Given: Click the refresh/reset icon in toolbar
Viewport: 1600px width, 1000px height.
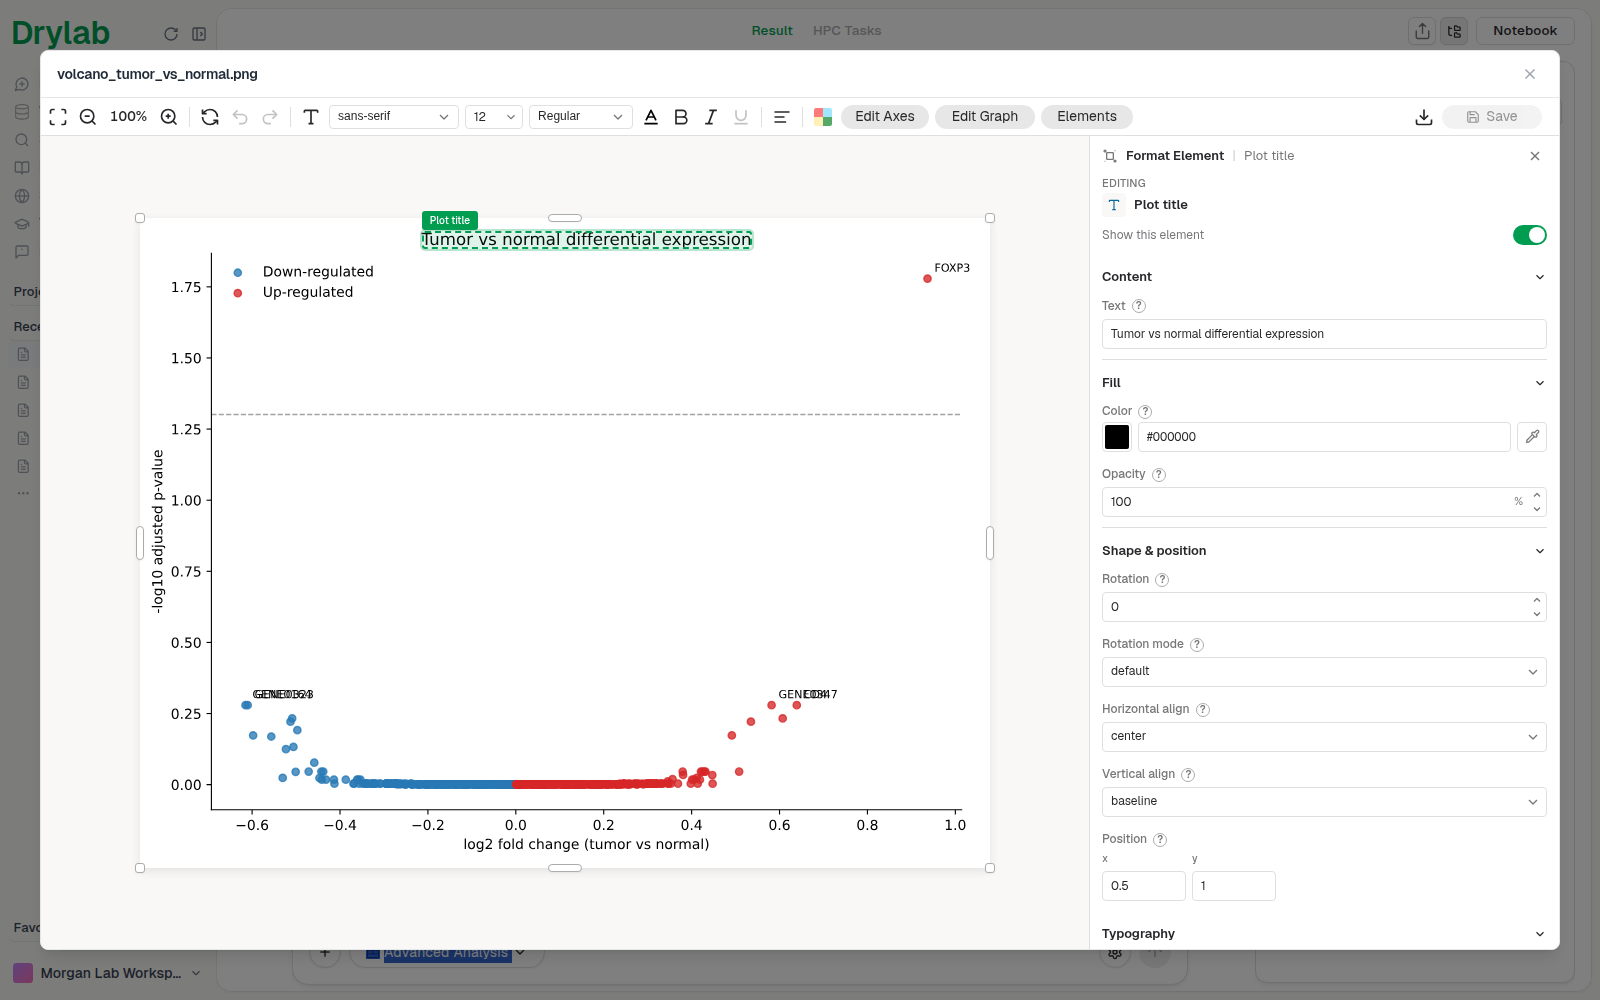Looking at the screenshot, I should (x=210, y=117).
